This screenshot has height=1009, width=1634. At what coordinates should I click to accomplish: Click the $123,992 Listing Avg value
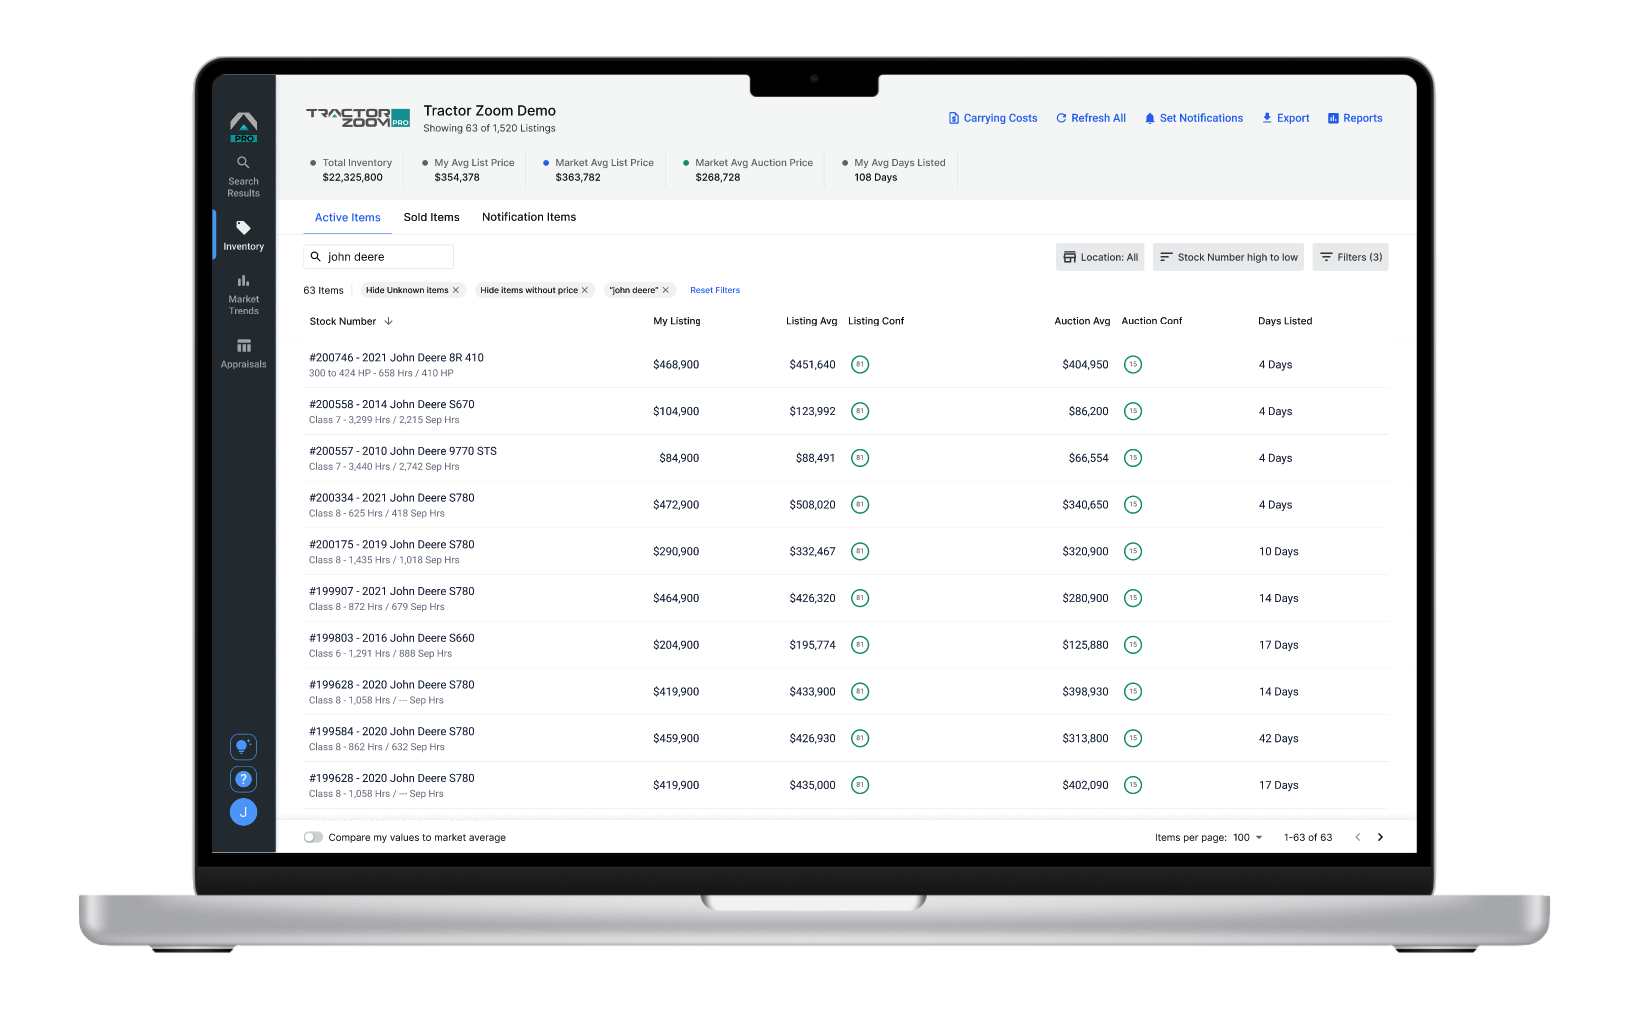(x=812, y=411)
